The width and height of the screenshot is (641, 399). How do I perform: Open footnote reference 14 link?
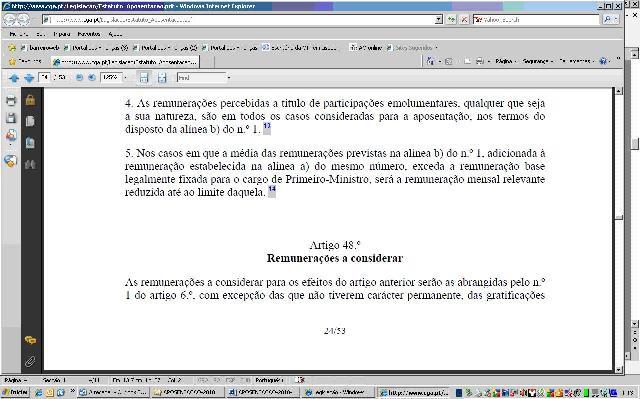pos(272,191)
